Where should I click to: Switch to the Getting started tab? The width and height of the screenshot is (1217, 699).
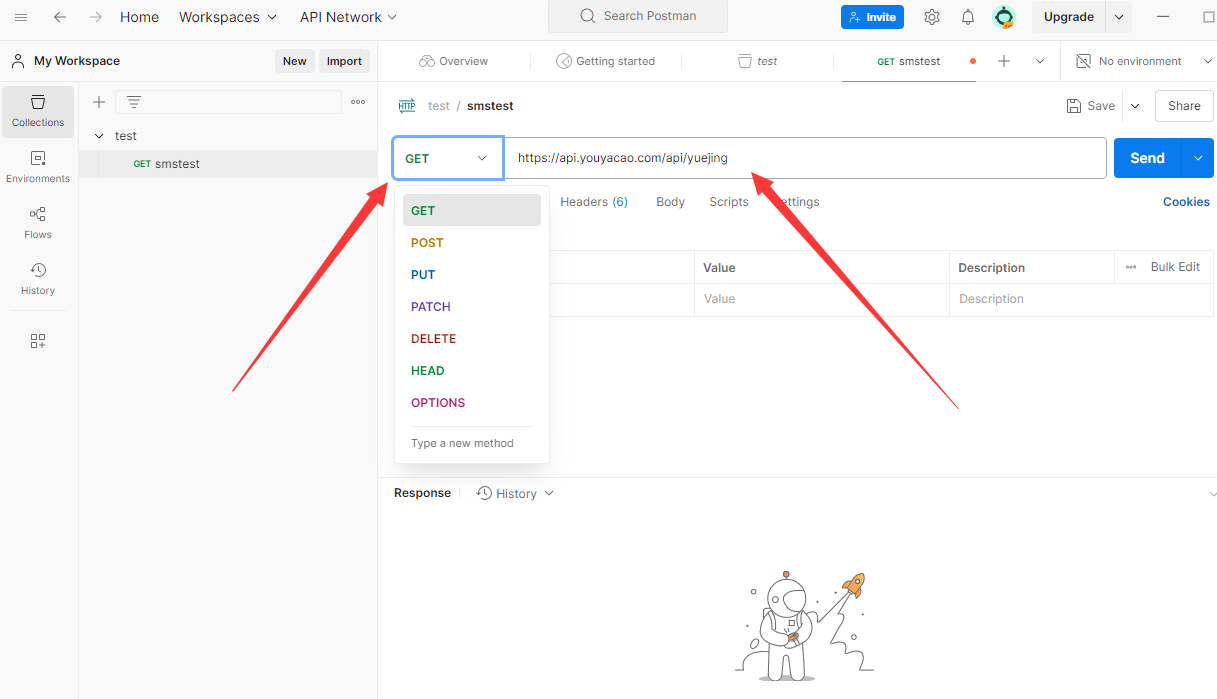605,61
